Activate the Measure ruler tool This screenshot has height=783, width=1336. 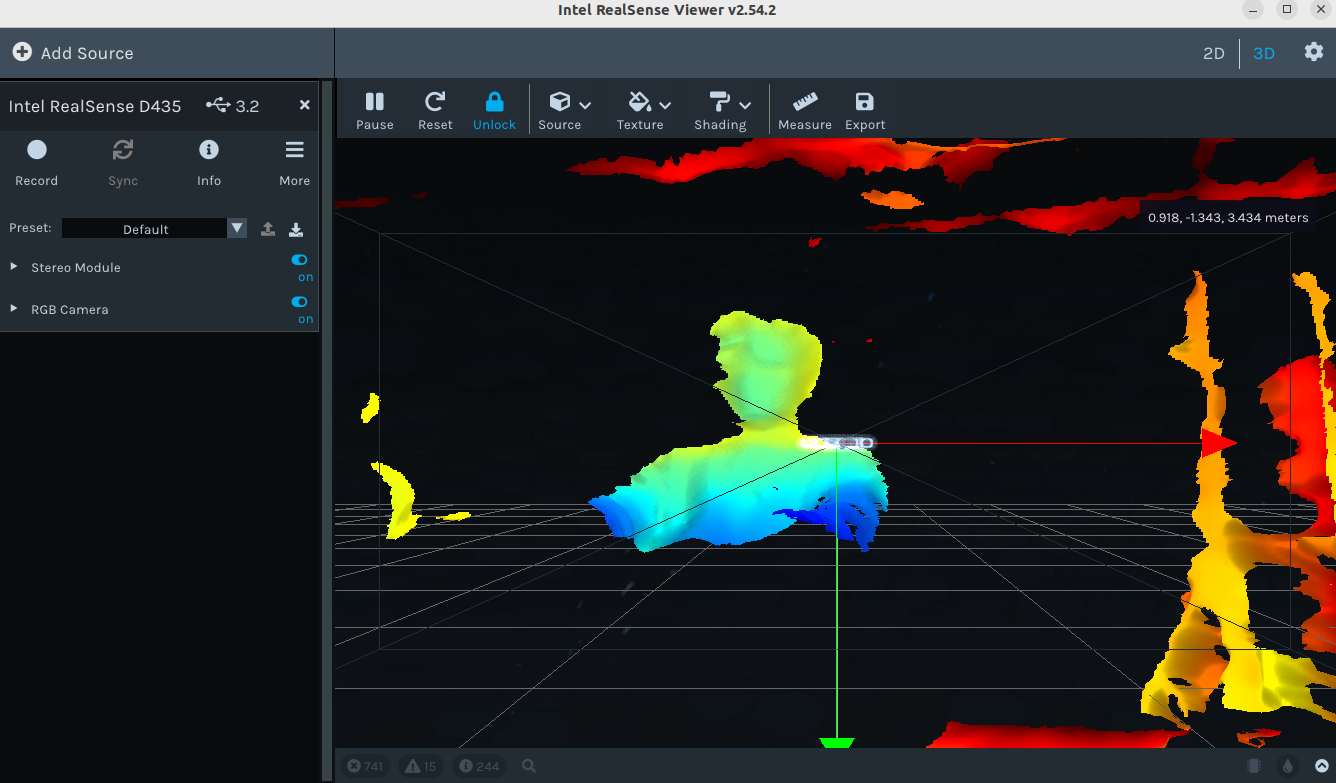(x=805, y=110)
